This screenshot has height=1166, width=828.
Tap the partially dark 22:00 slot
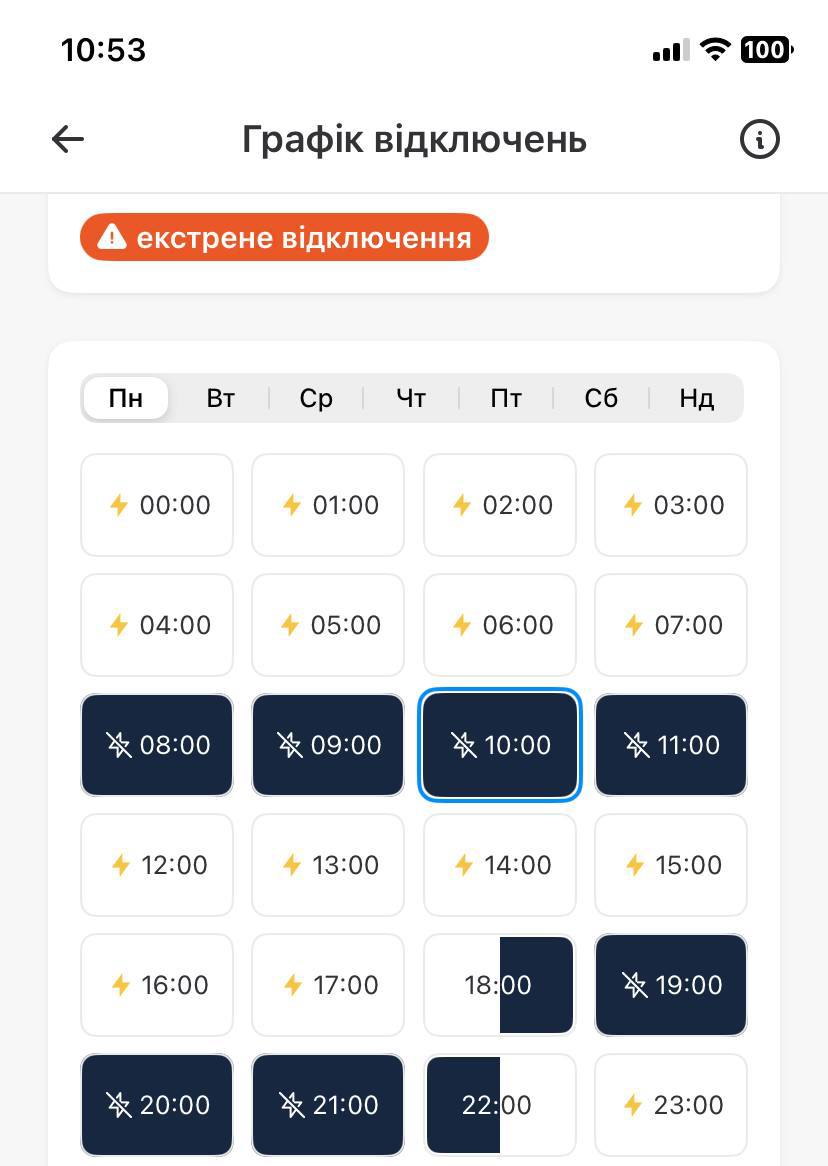pyautogui.click(x=500, y=1105)
